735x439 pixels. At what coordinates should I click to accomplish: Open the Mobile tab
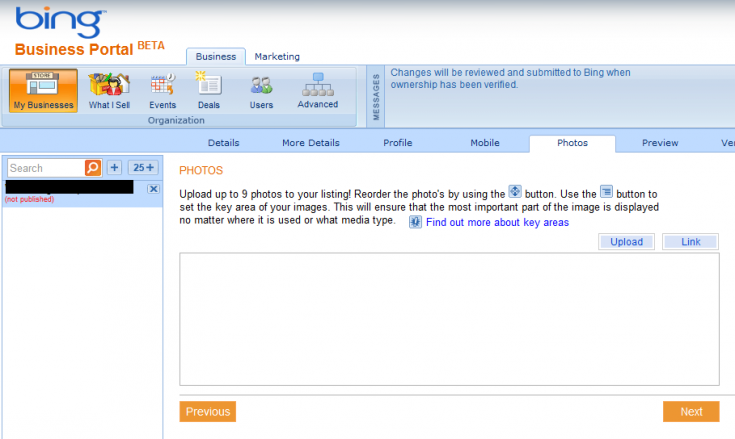(x=485, y=143)
